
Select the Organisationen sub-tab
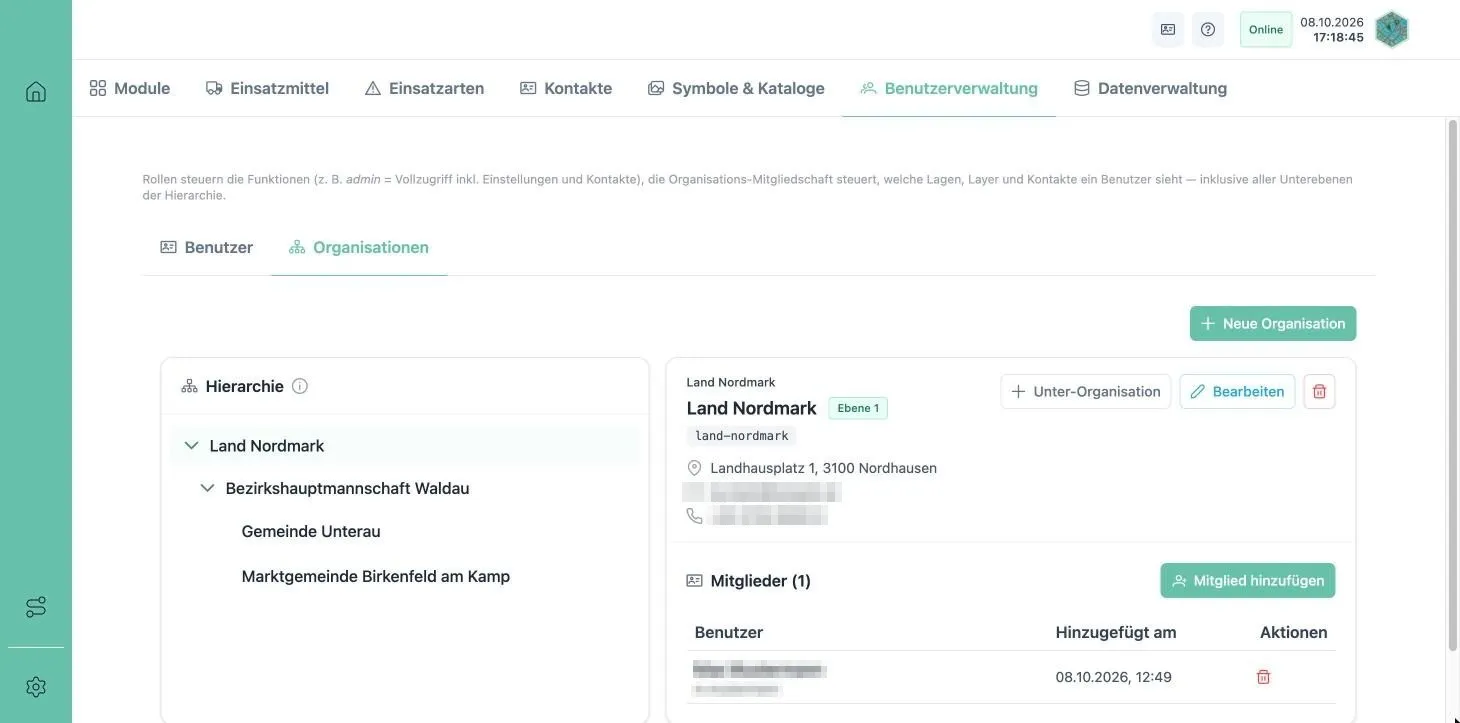pos(359,247)
